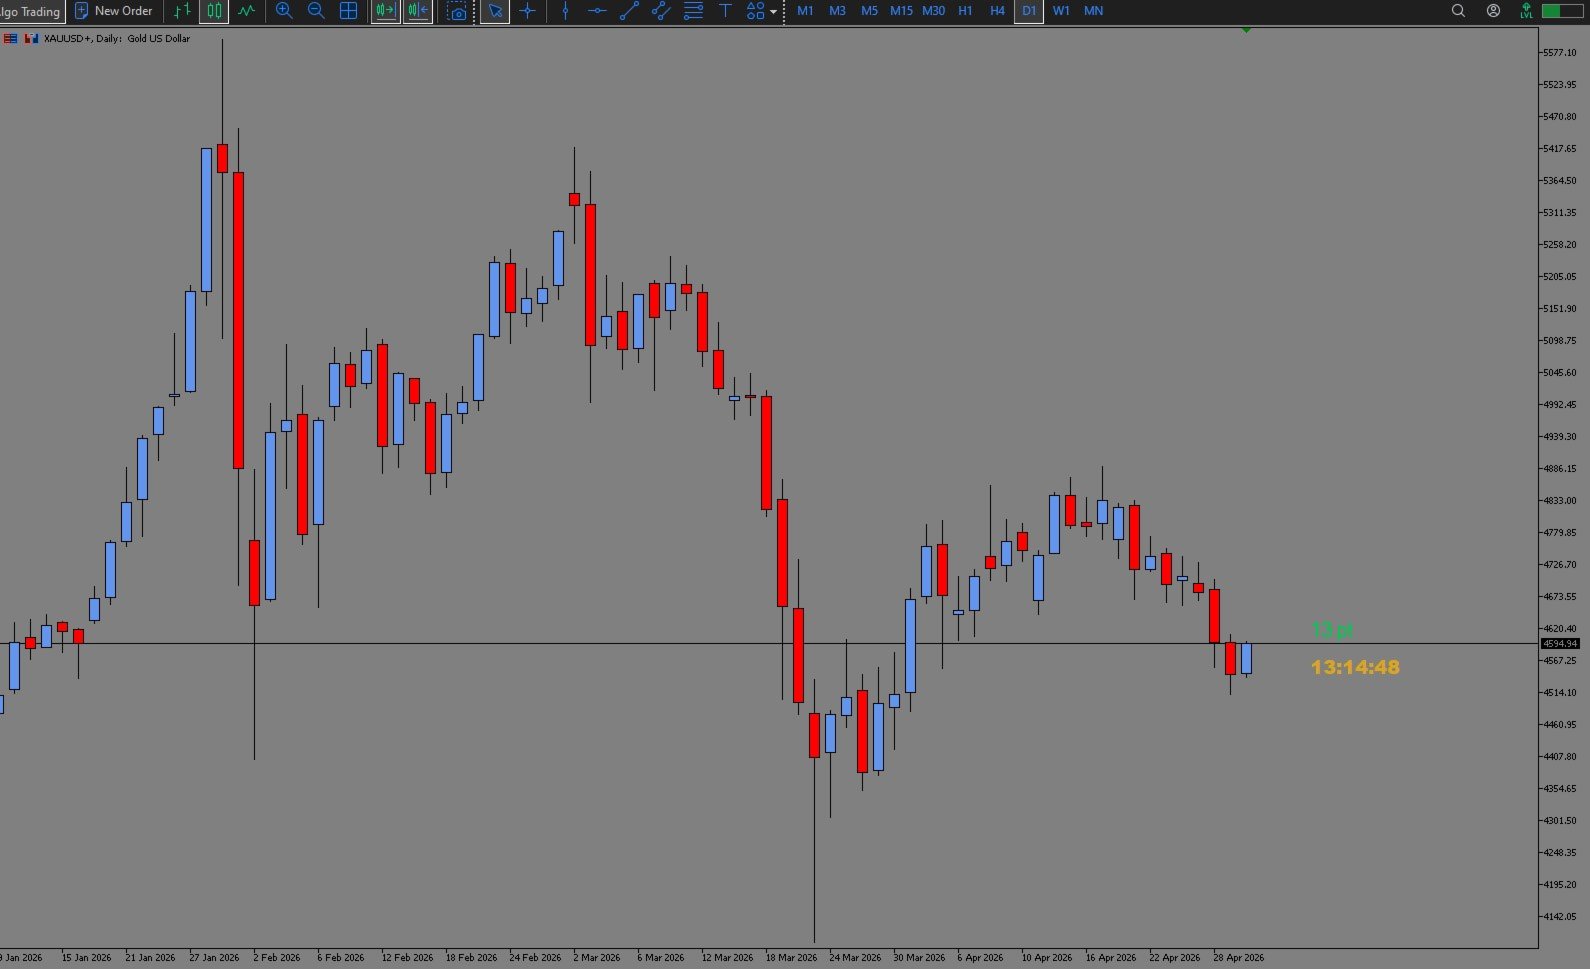Switch to M5 timeframe

[x=869, y=11]
